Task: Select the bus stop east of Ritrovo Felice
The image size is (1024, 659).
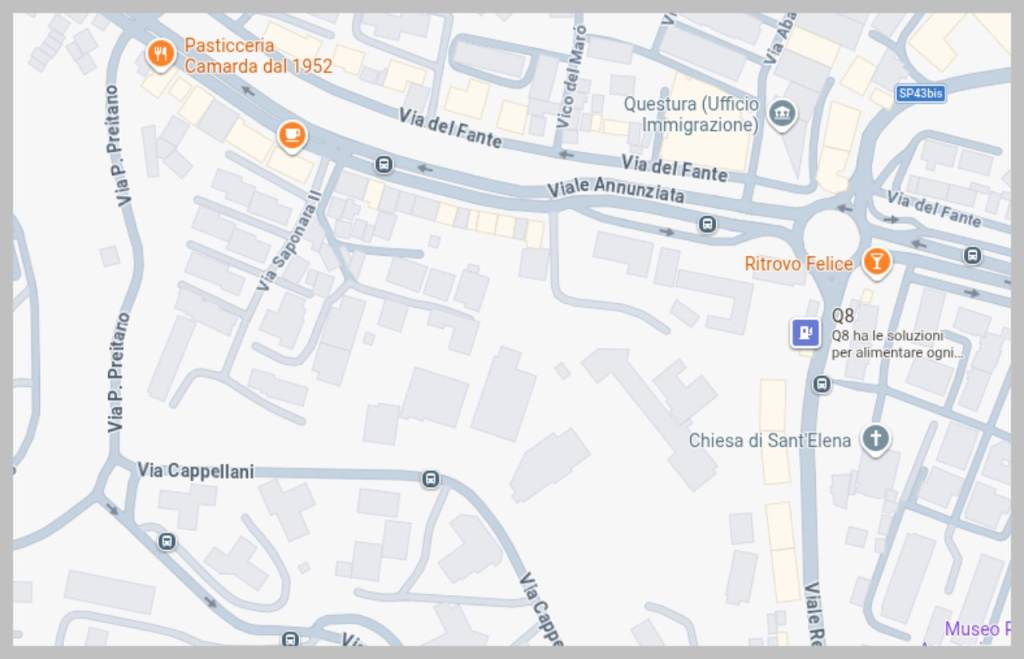Action: point(972,255)
